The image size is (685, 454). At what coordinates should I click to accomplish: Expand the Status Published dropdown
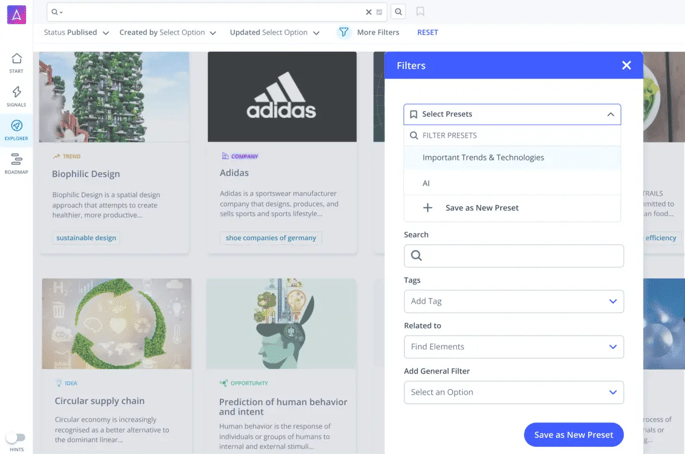coord(76,32)
